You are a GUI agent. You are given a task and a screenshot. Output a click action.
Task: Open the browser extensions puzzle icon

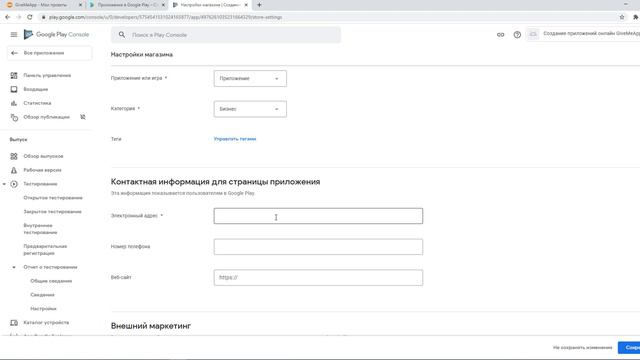point(636,17)
